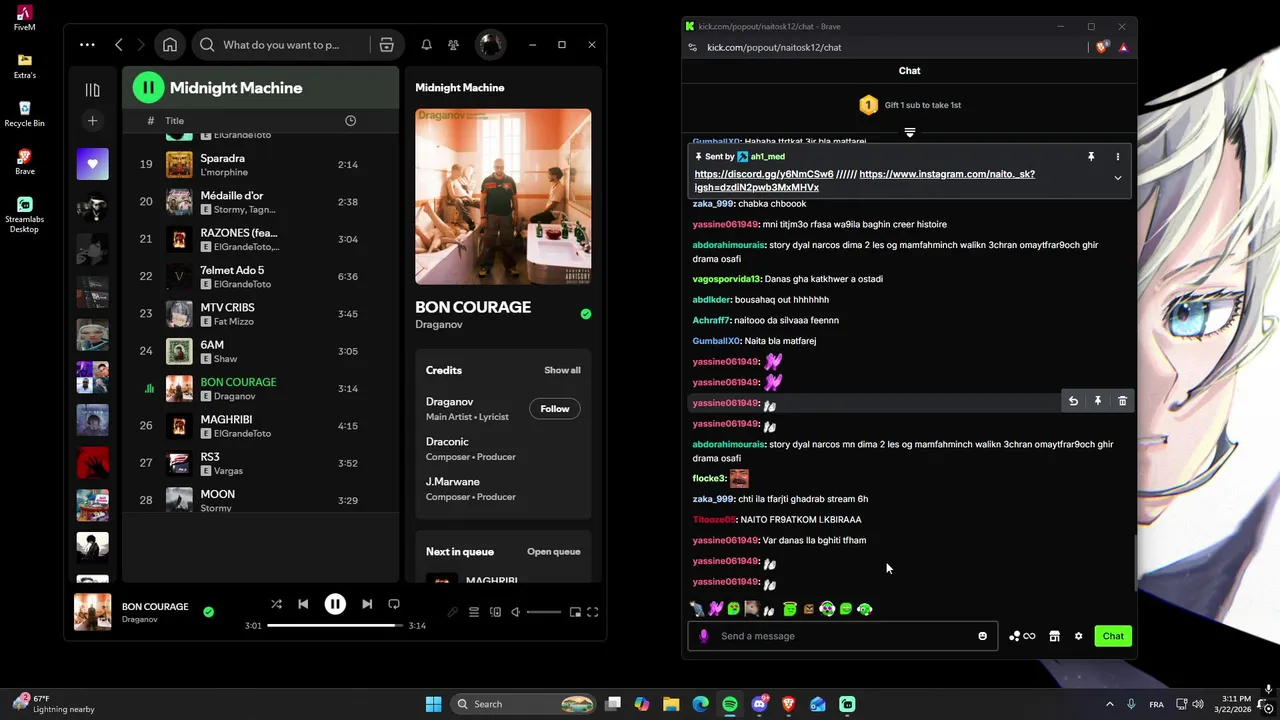Pause playback from Midnight Machine header button
1280x720 pixels.
pos(148,88)
